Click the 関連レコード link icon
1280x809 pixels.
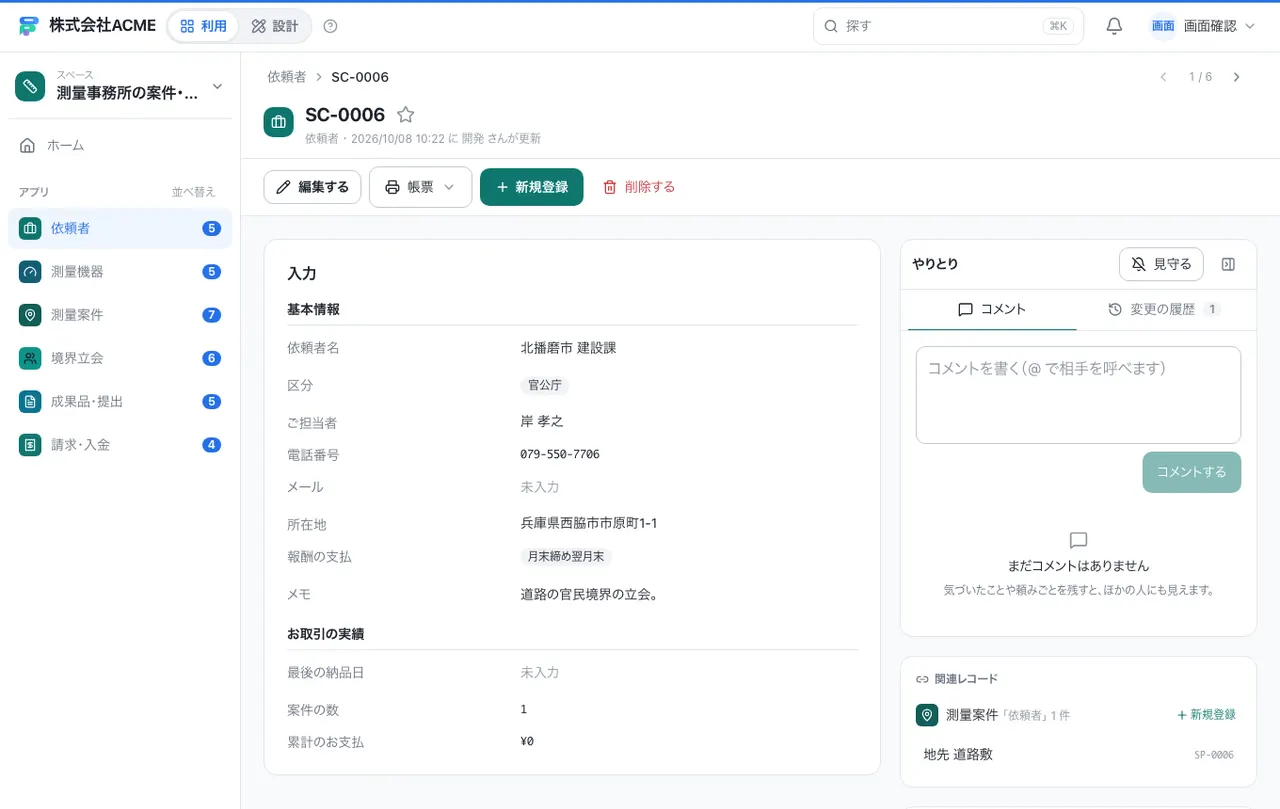coord(922,679)
